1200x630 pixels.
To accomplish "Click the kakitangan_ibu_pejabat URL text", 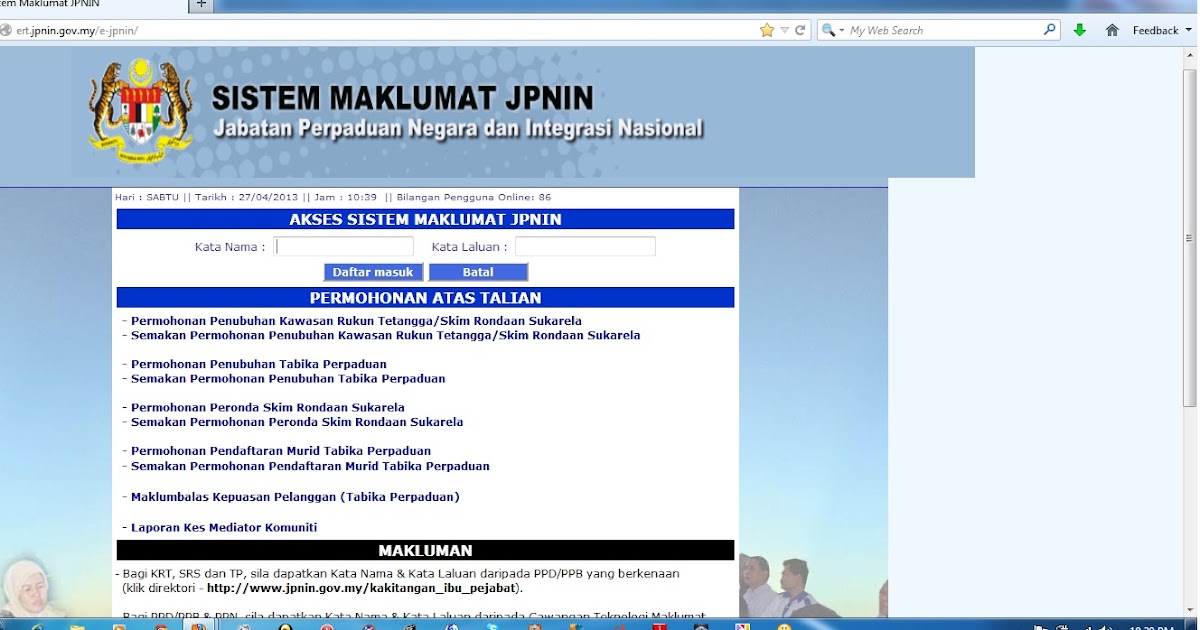I will pyautogui.click(x=361, y=588).
